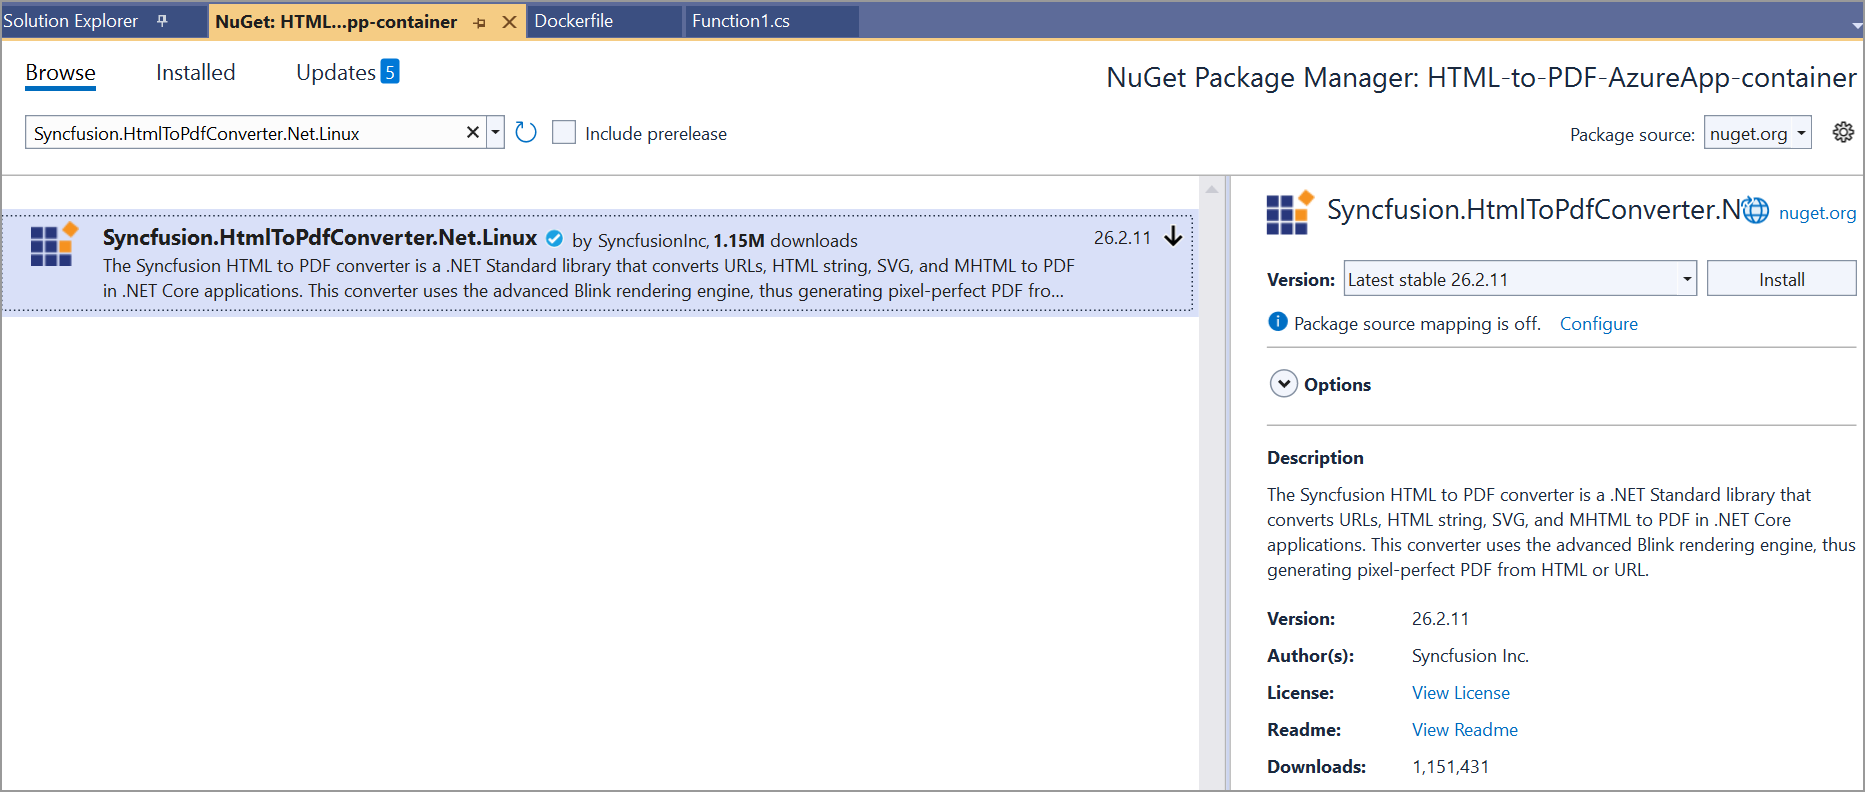1865x792 pixels.
Task: Expand the Options section
Action: [x=1283, y=384]
